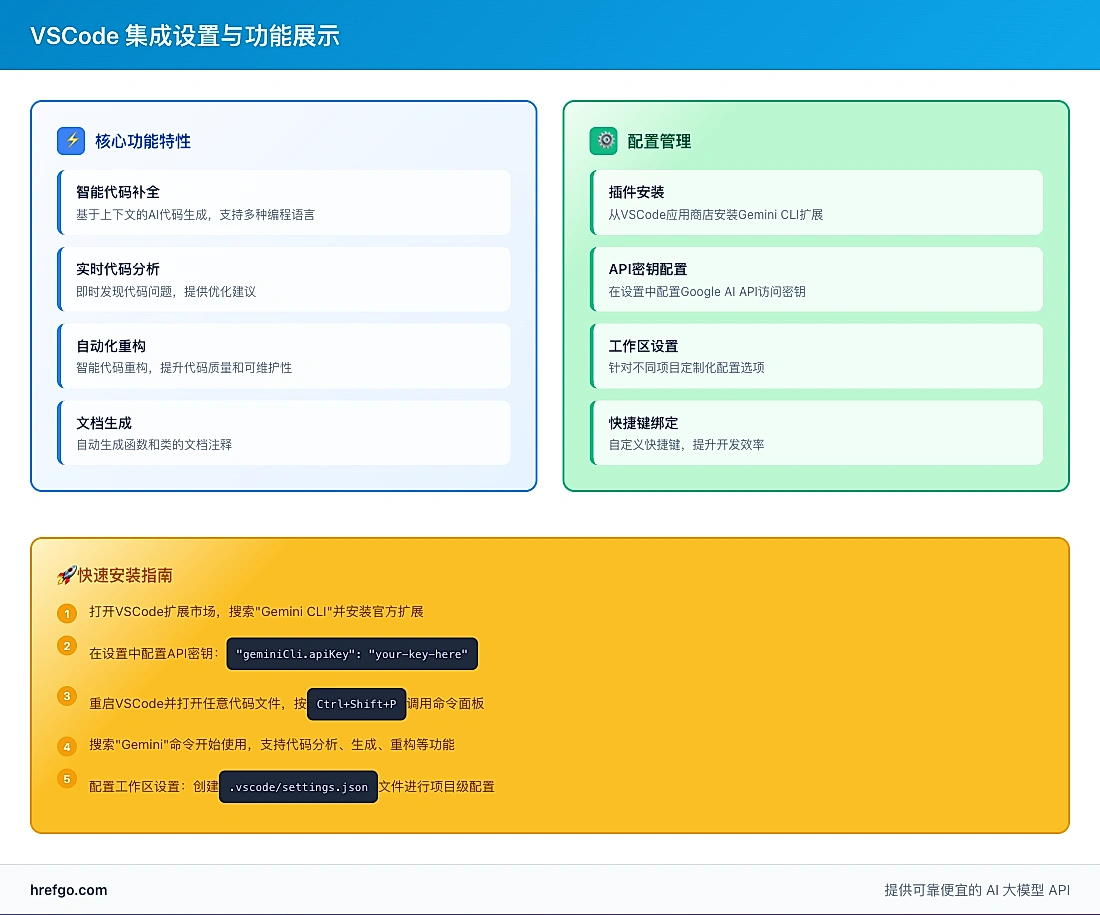Click the text 文件进行项目级配置
This screenshot has height=915, width=1100.
(x=436, y=787)
